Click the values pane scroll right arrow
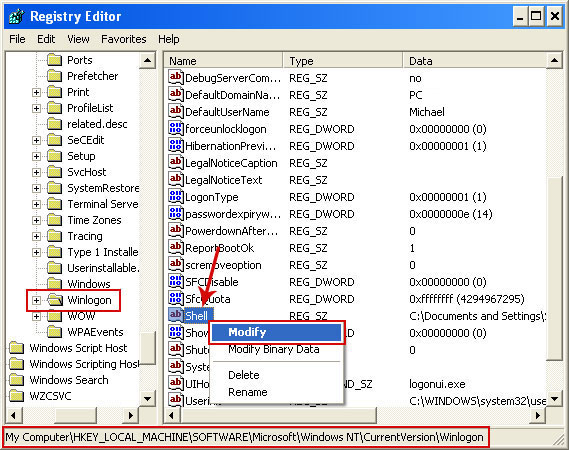This screenshot has height=450, width=569. point(538,415)
